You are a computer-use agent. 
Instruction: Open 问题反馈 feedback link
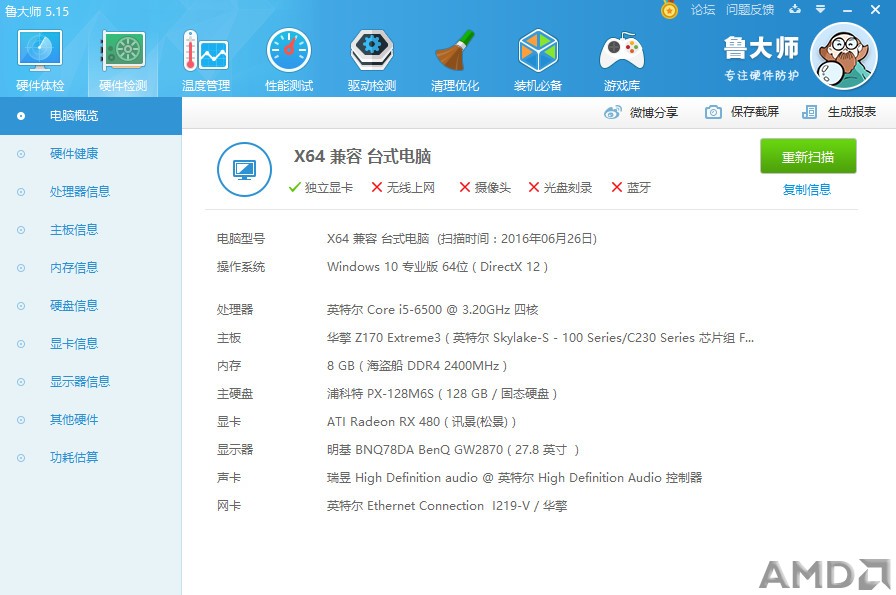coord(750,10)
